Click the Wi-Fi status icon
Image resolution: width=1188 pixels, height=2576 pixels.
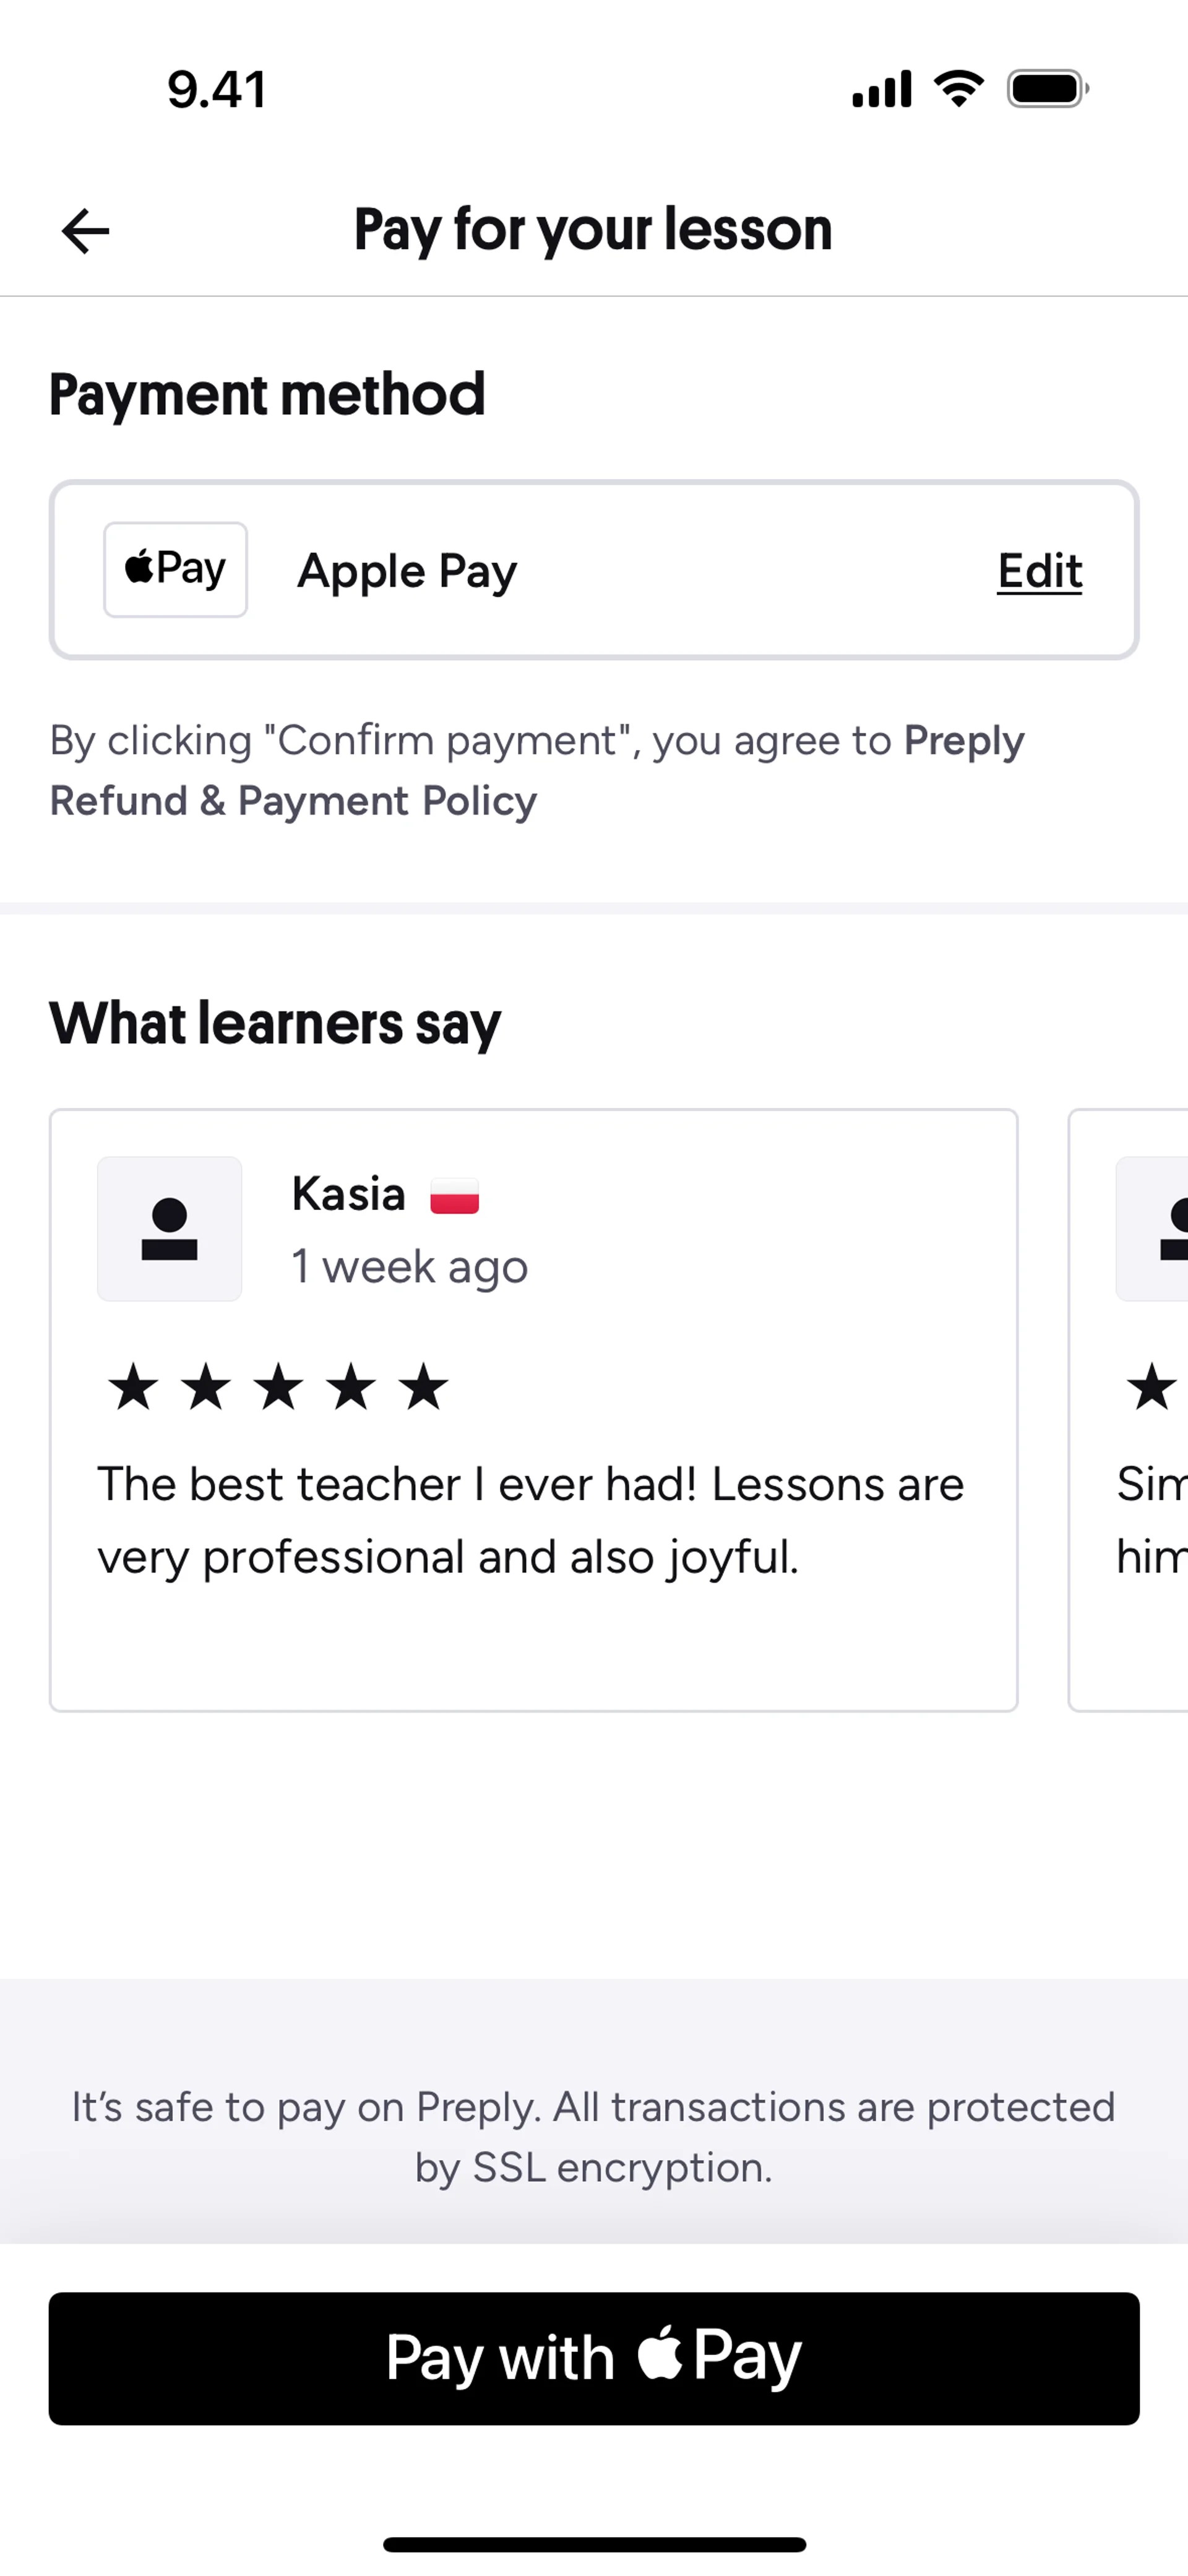click(958, 89)
